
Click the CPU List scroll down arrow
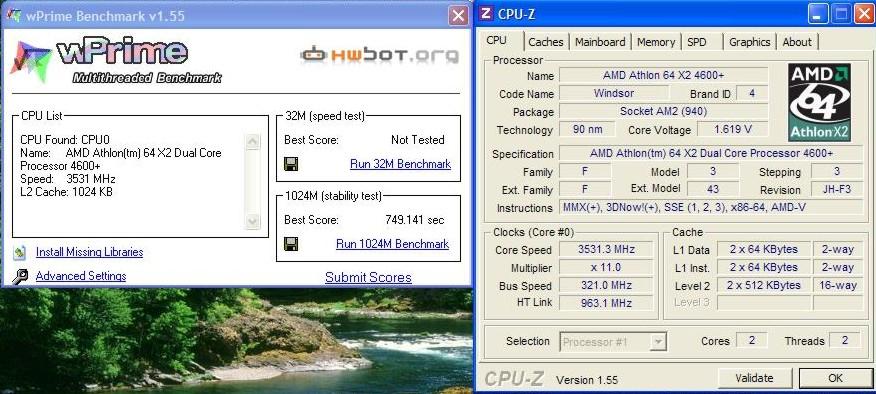(253, 221)
